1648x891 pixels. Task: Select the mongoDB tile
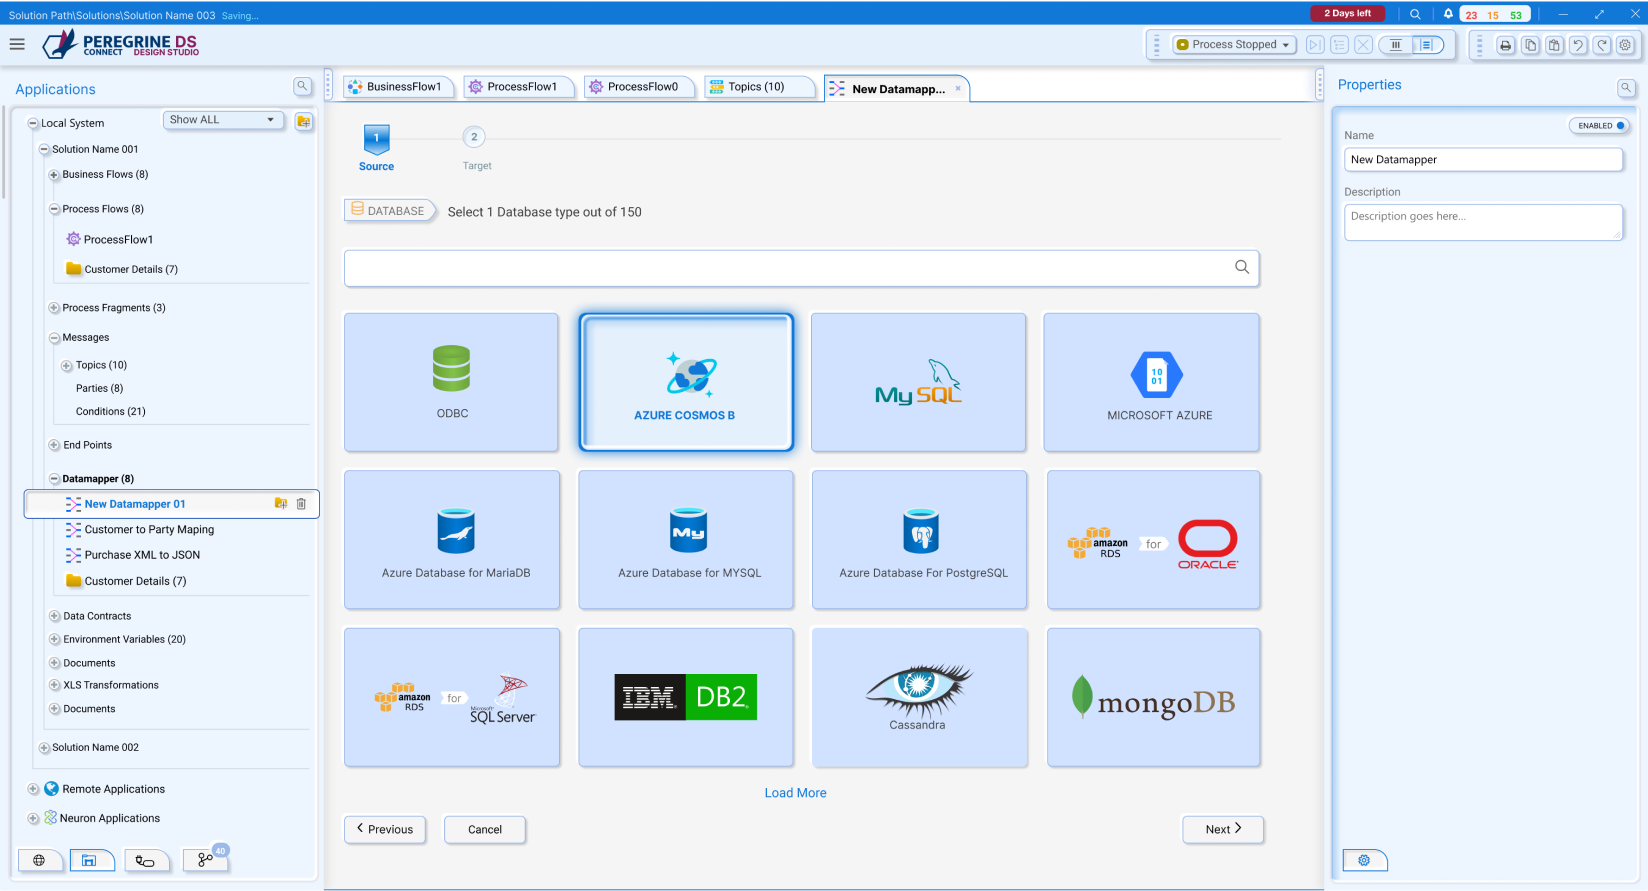1154,697
